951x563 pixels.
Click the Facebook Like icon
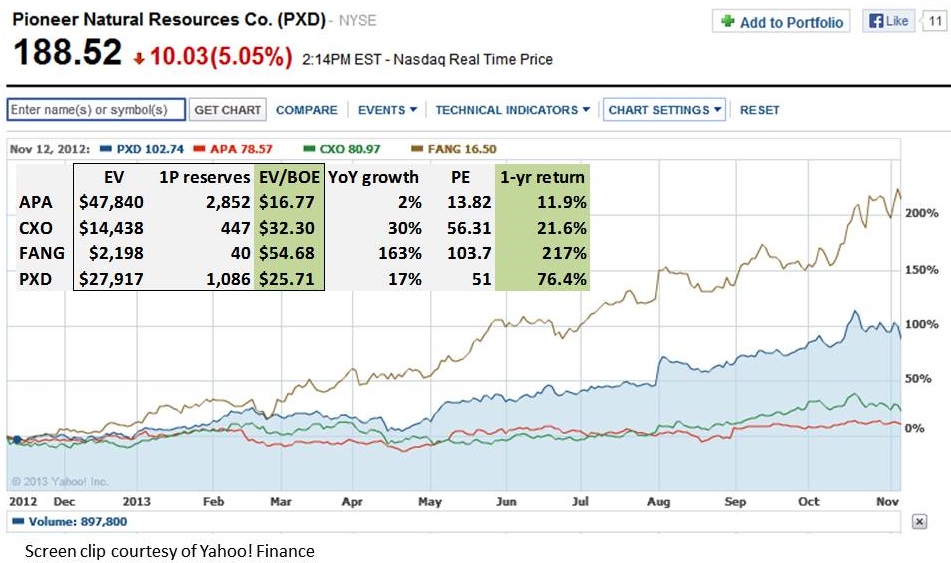pos(876,21)
